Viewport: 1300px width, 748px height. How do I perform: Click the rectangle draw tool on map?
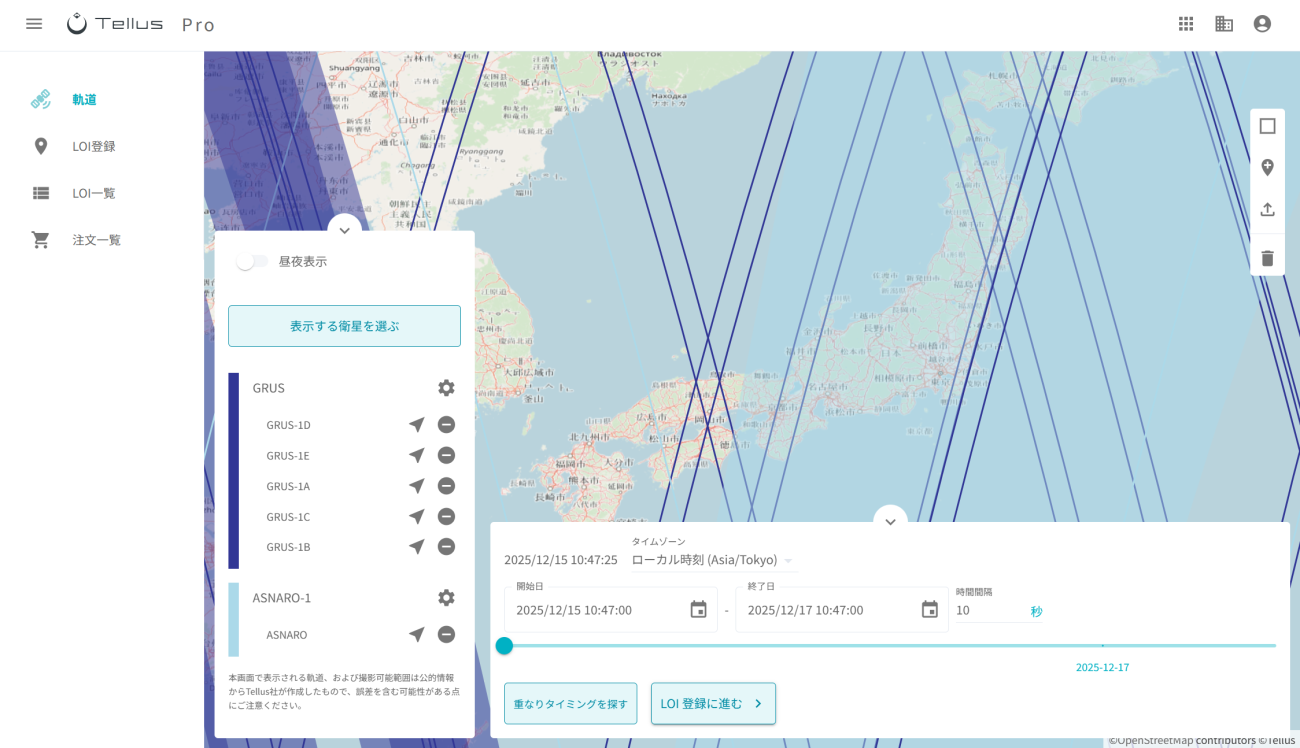coord(1267,126)
